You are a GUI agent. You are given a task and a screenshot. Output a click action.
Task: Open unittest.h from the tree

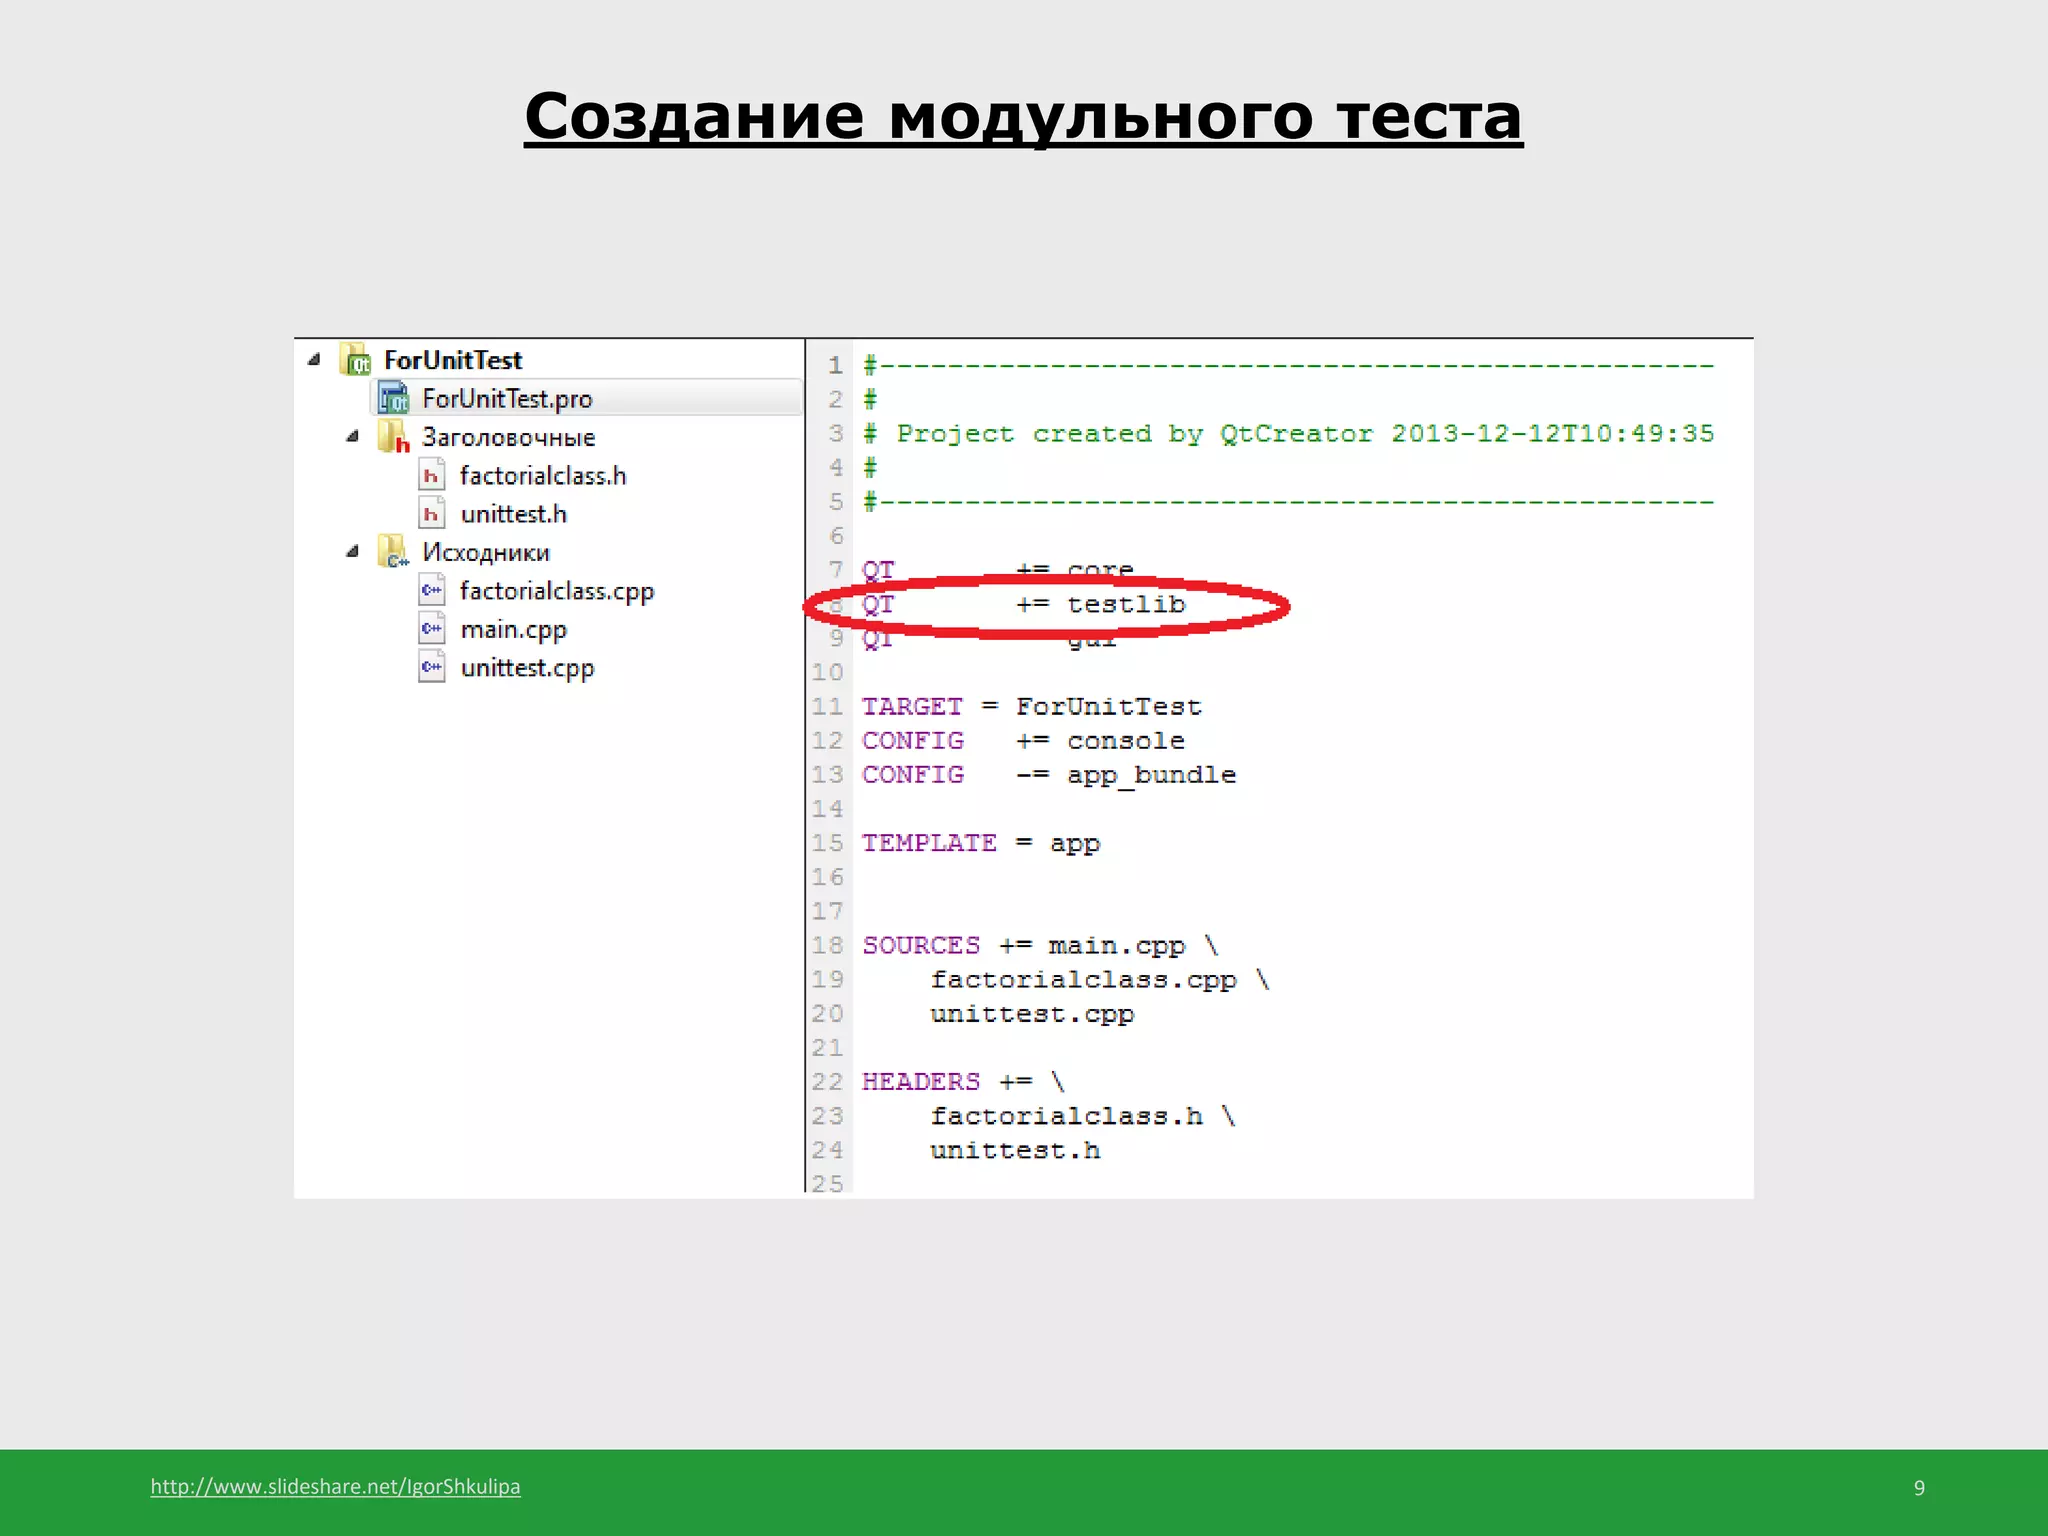(514, 514)
